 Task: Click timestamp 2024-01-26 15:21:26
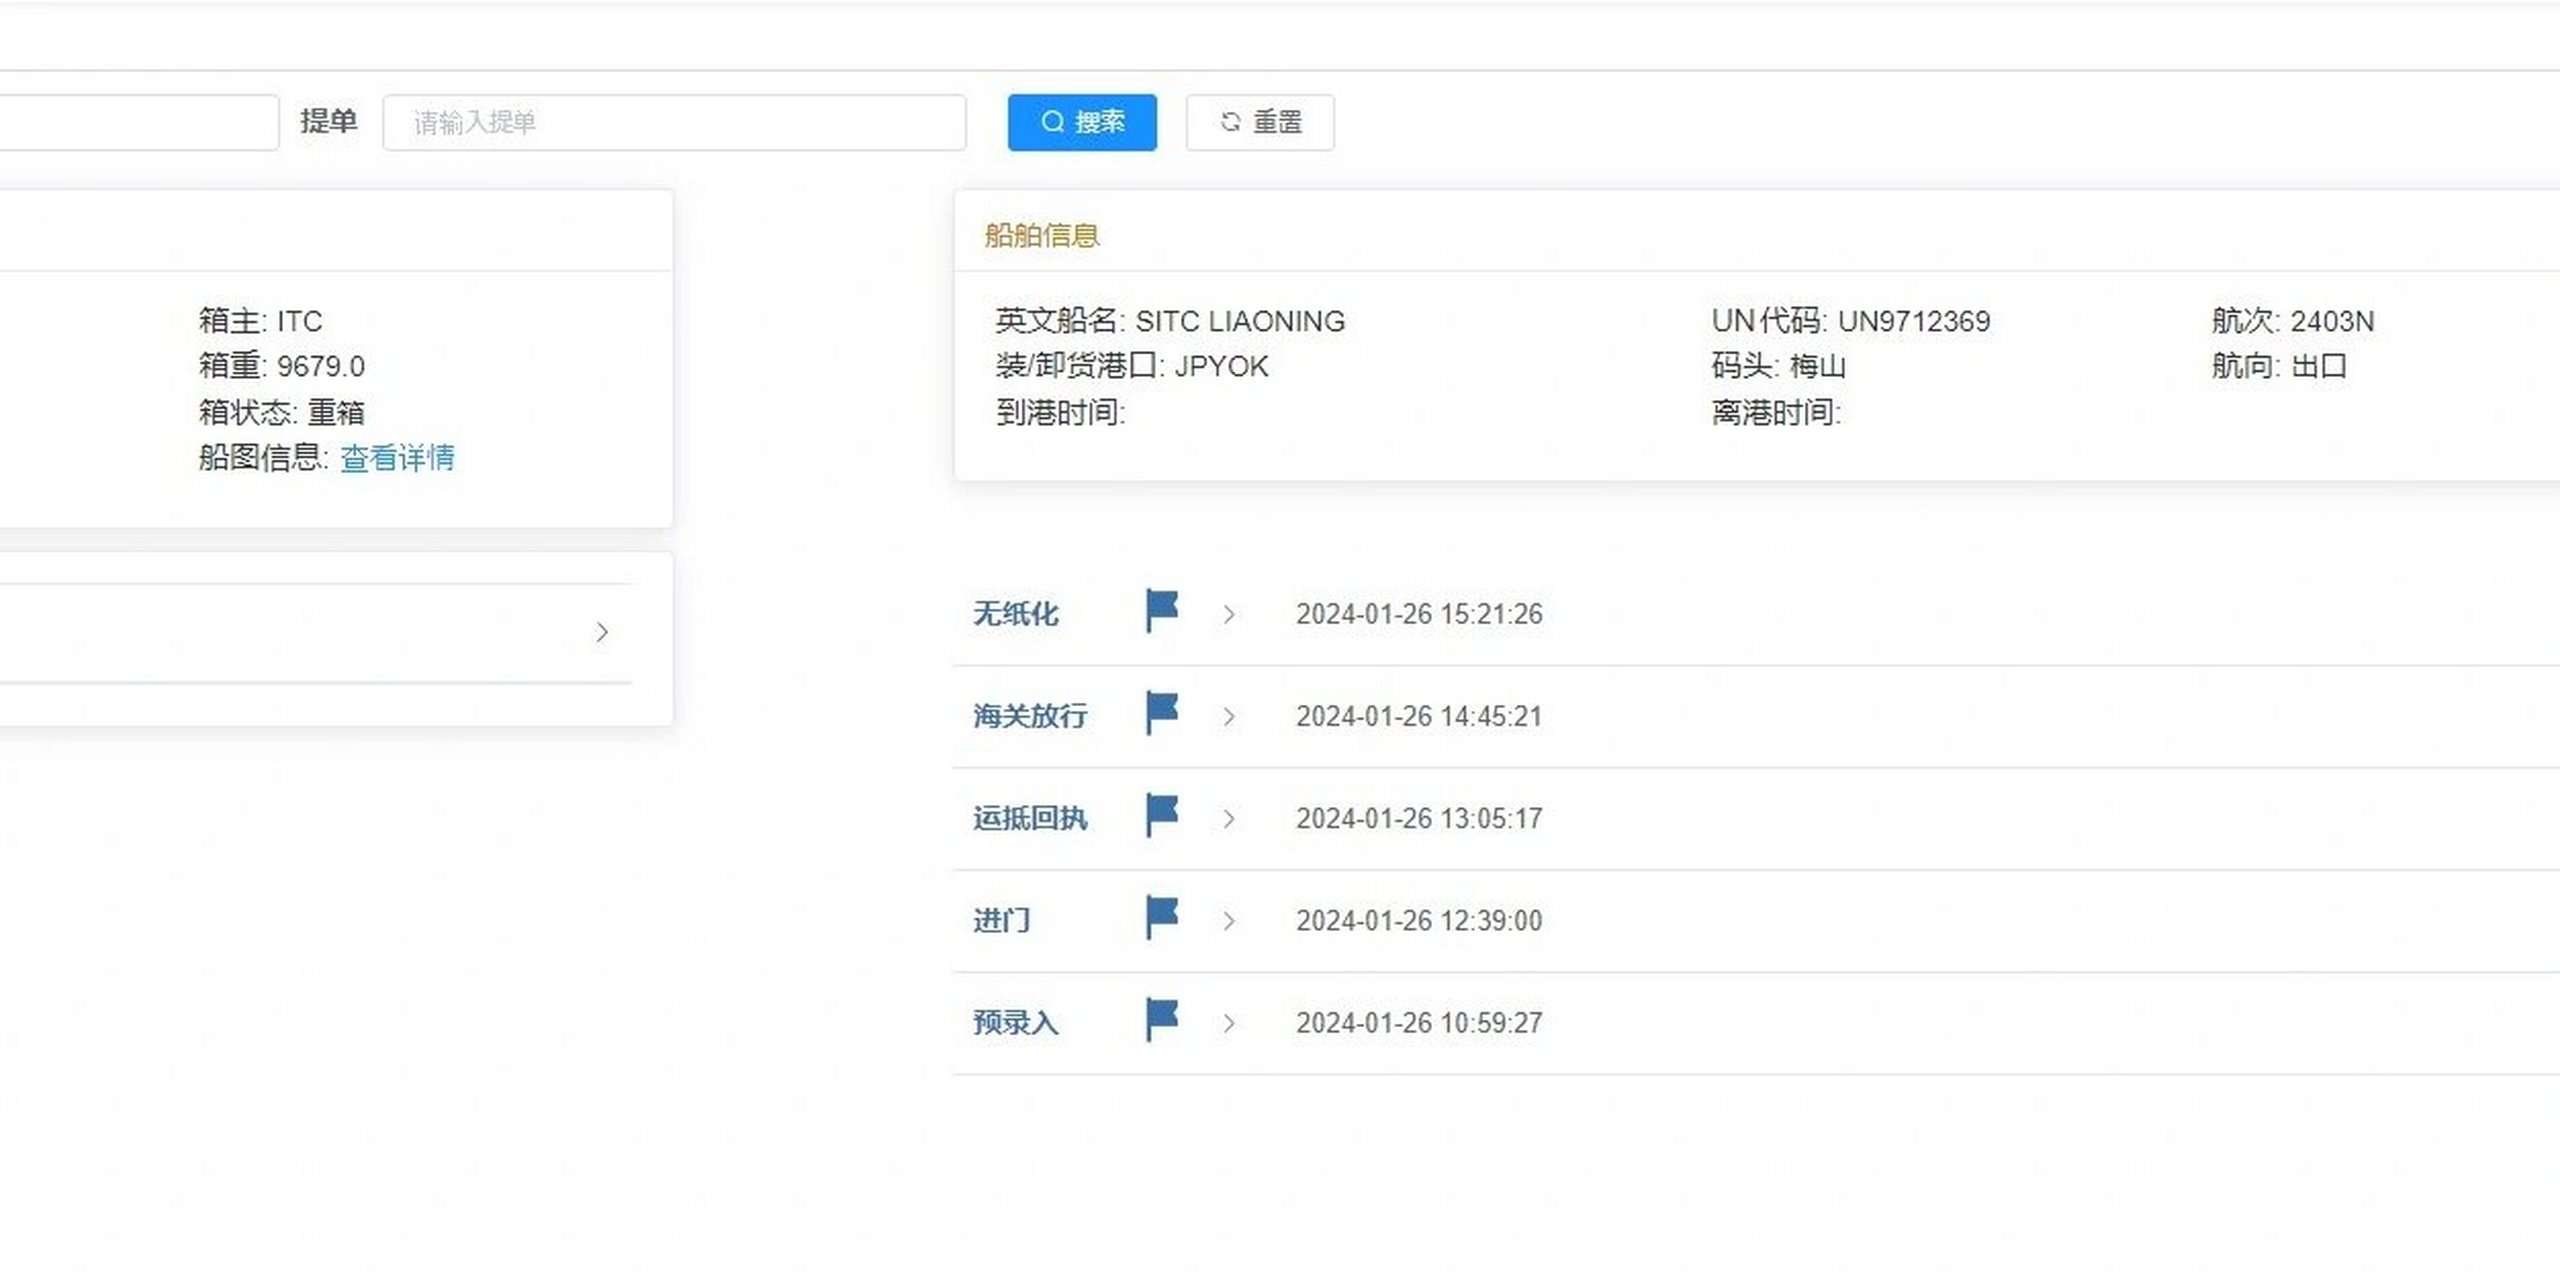click(1419, 614)
